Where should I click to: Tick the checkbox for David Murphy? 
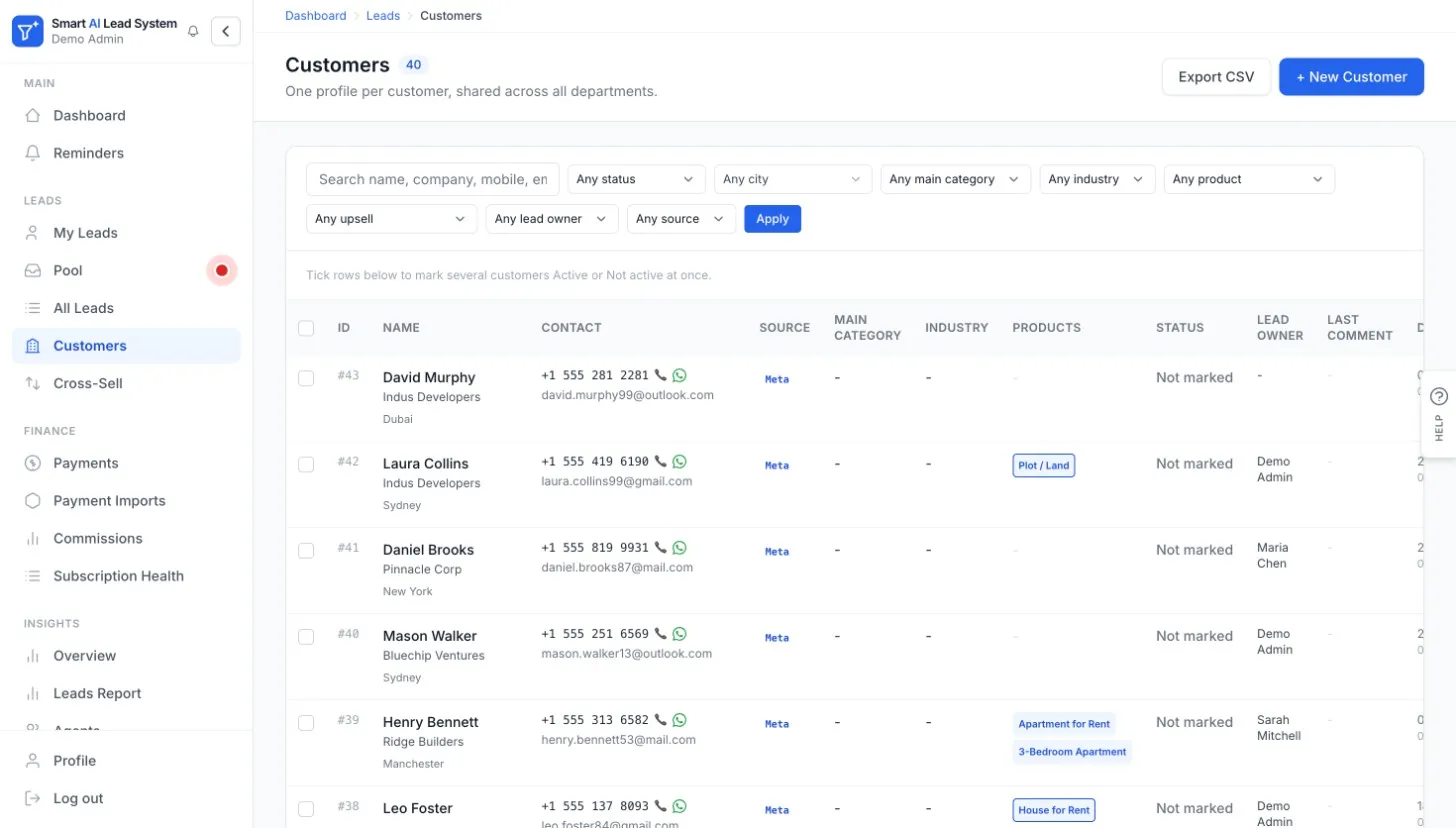click(306, 378)
